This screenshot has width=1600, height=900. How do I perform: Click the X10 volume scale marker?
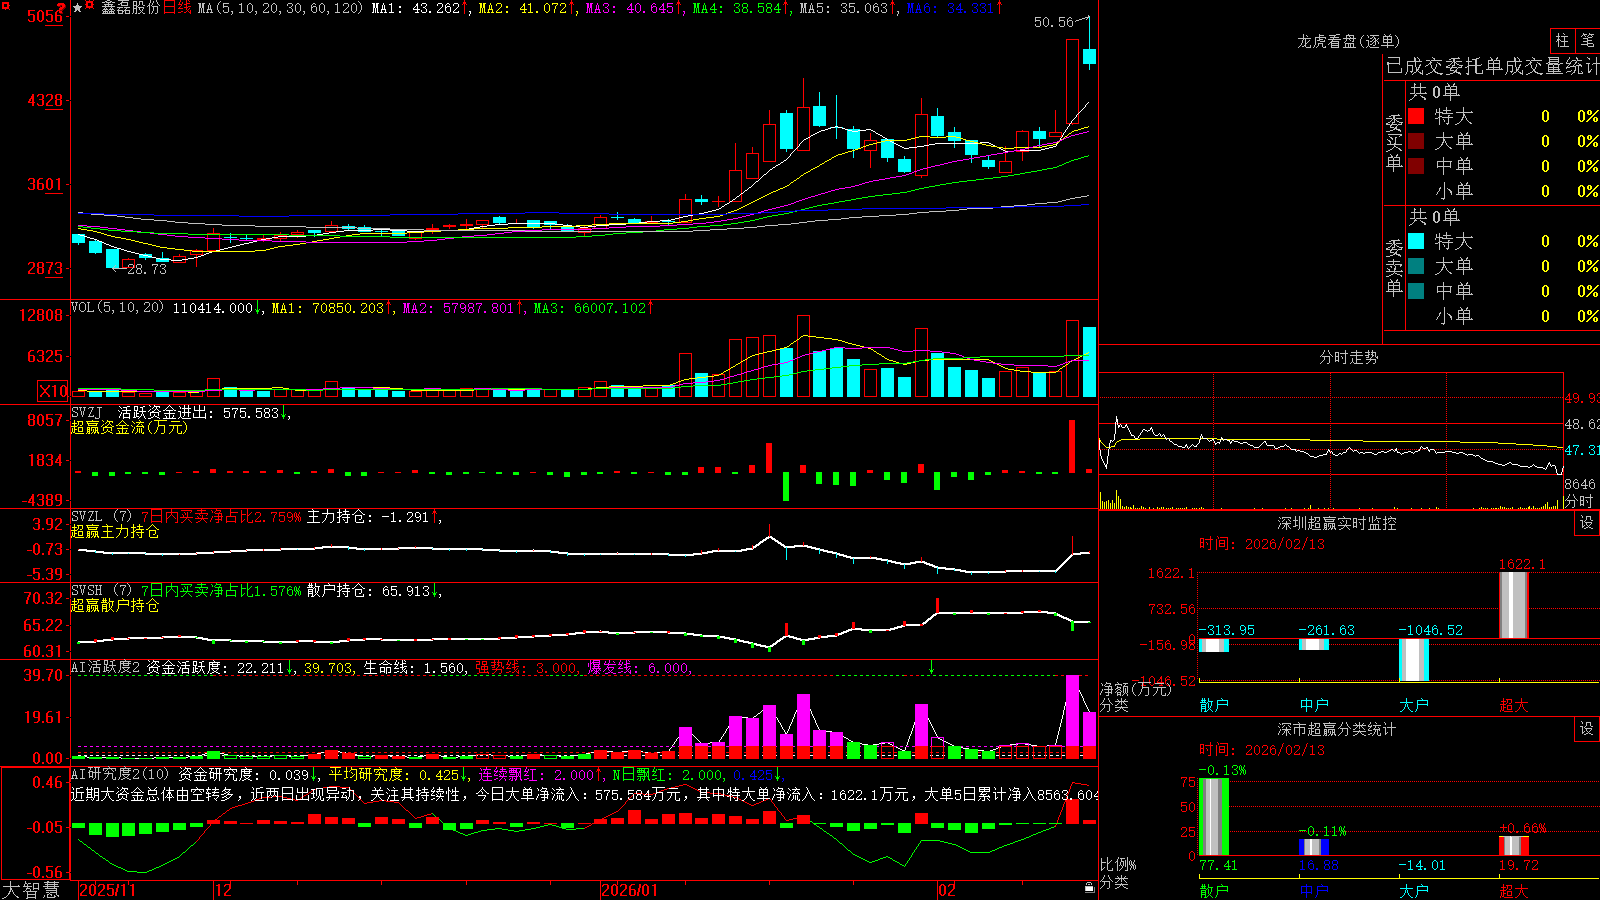pyautogui.click(x=53, y=391)
